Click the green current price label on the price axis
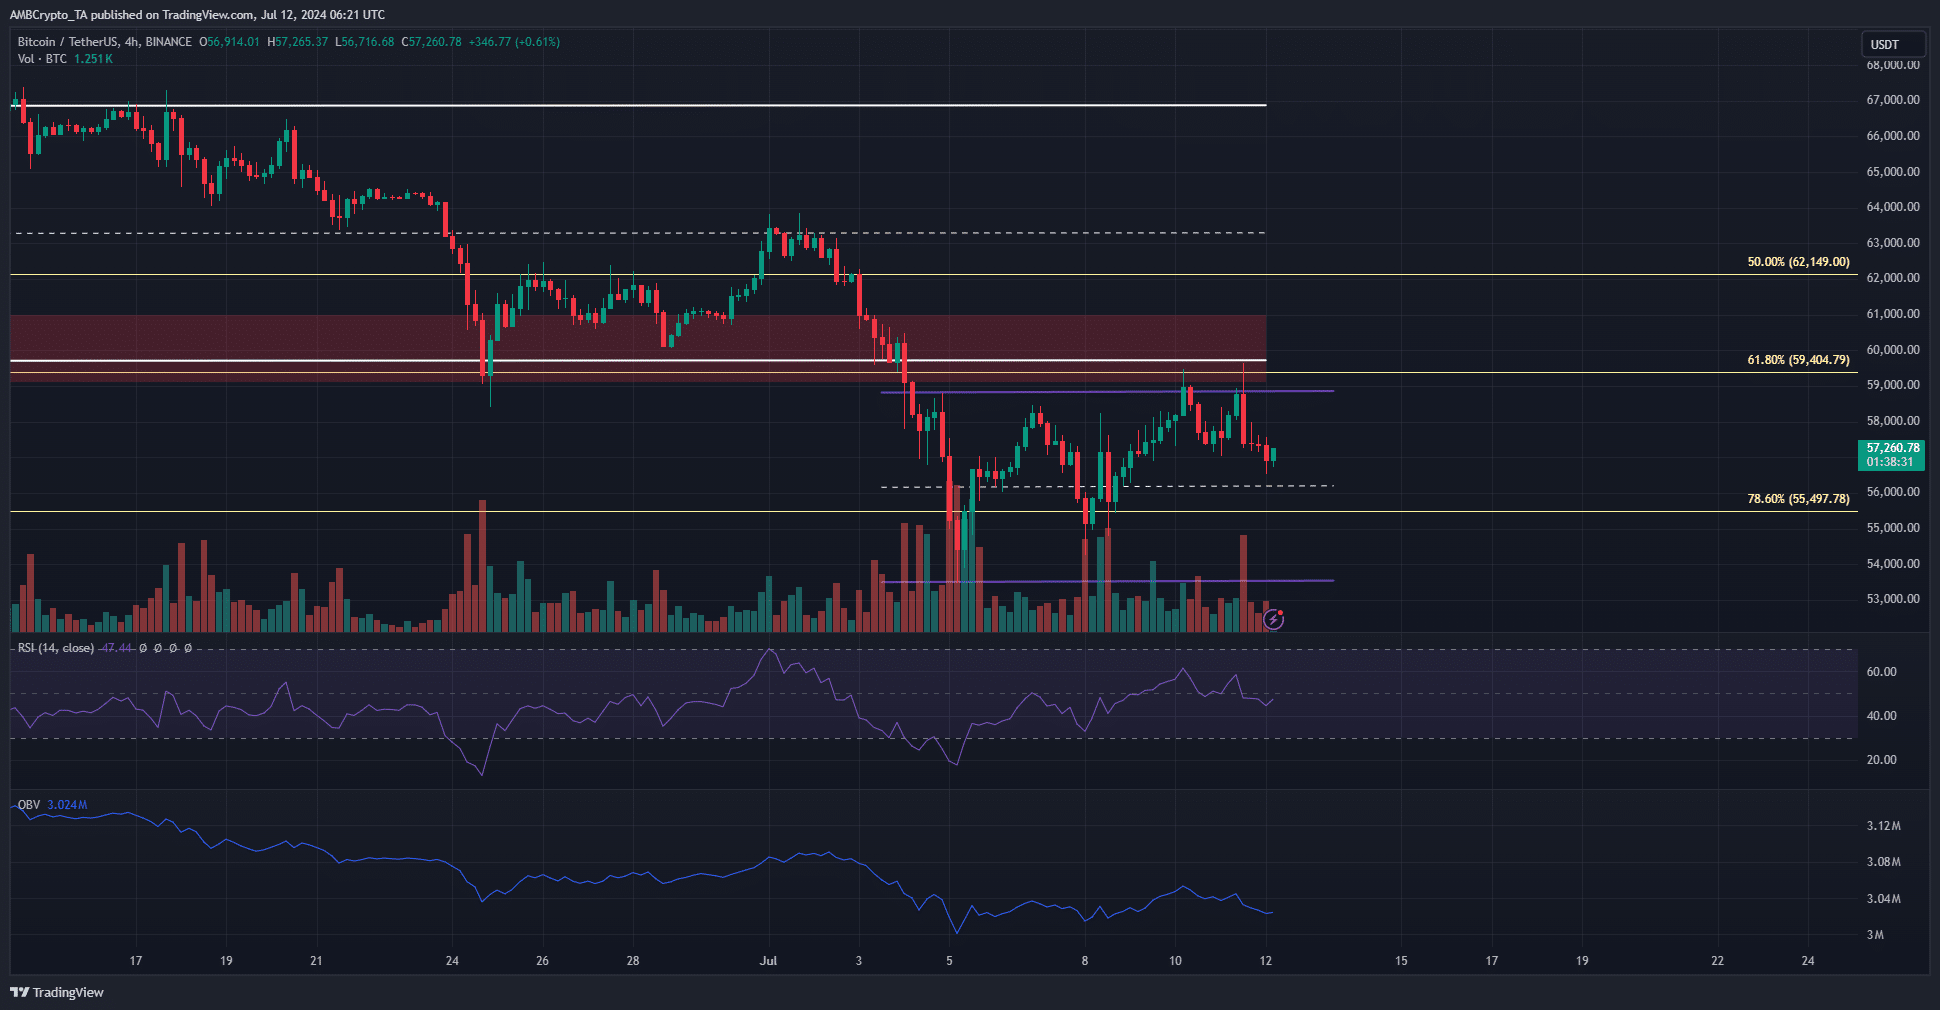 click(x=1891, y=455)
